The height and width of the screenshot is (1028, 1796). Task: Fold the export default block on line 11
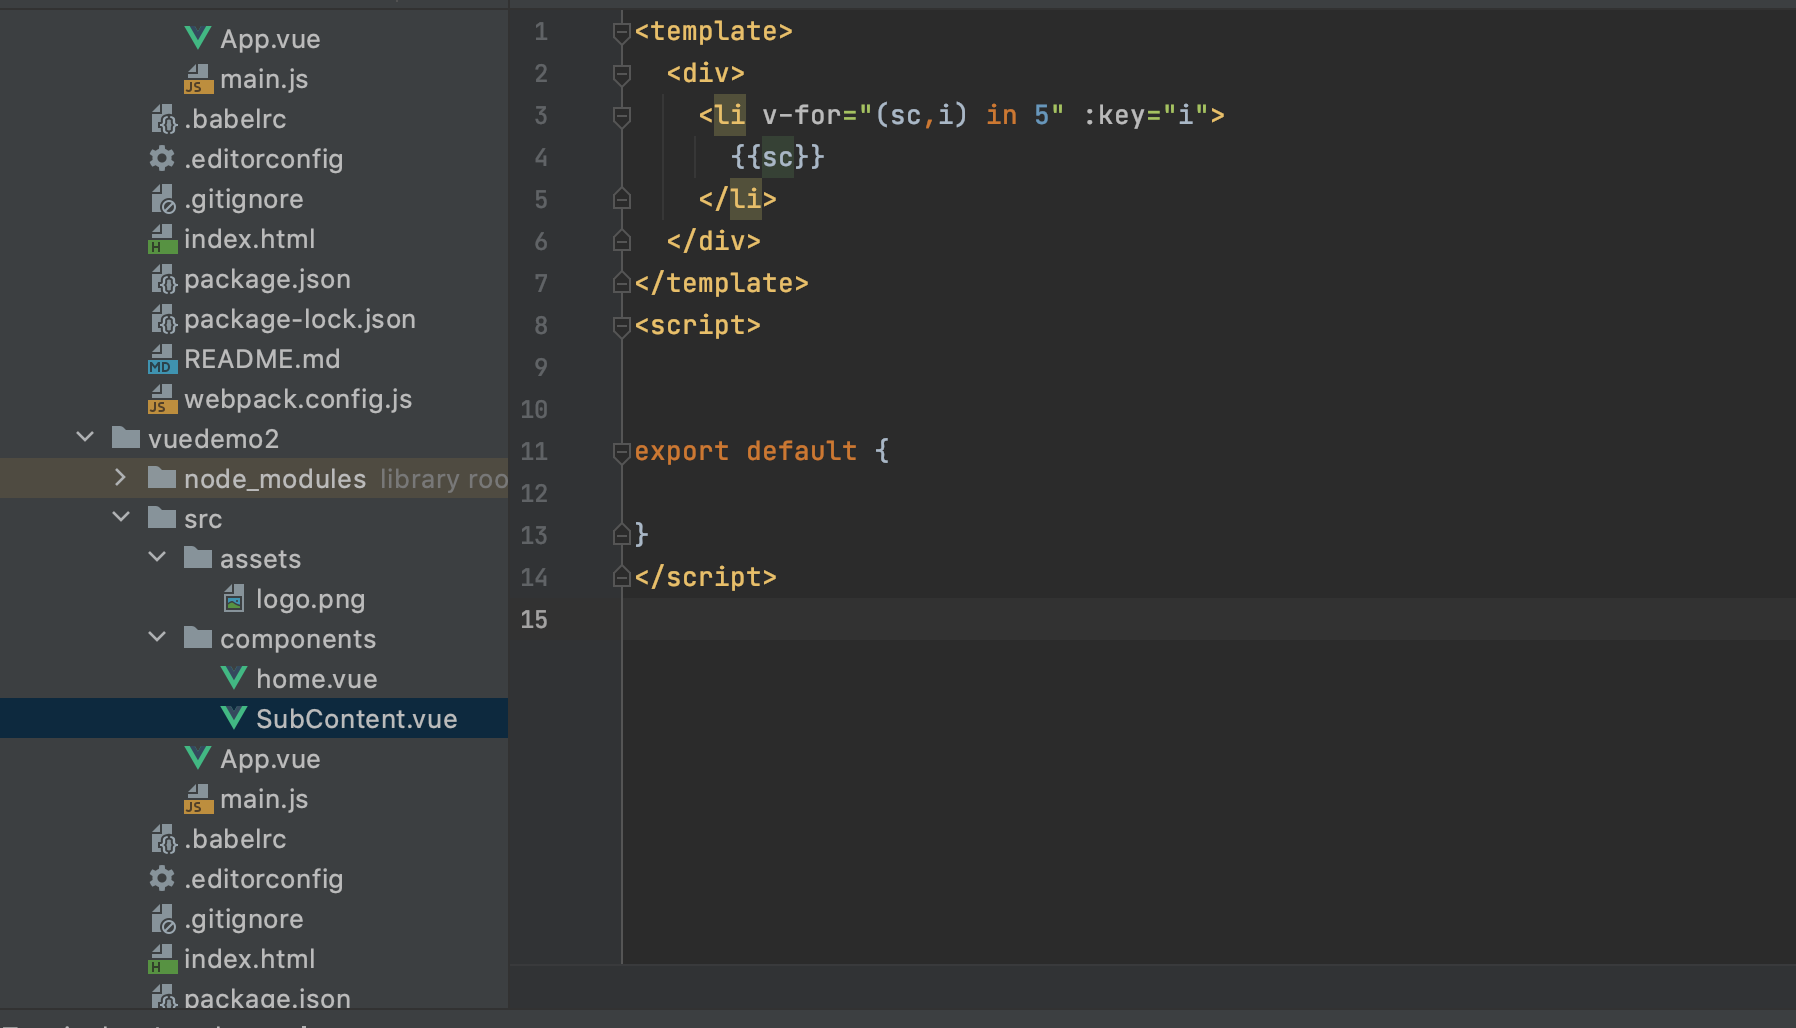pos(621,453)
